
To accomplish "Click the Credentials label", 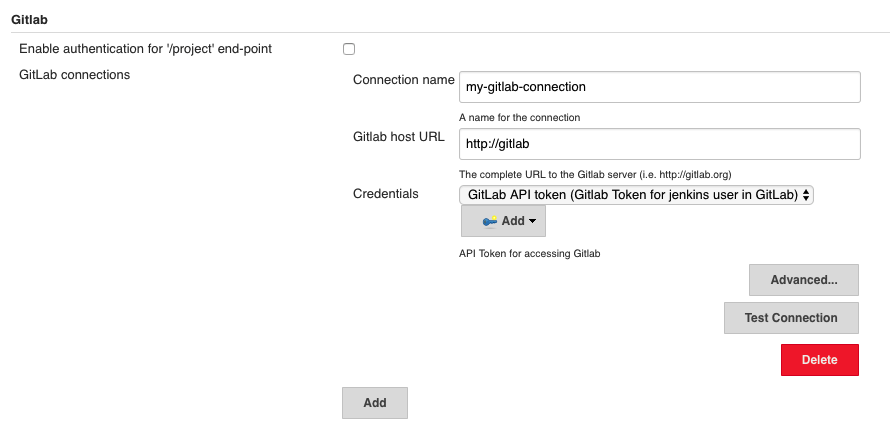I will coord(386,194).
